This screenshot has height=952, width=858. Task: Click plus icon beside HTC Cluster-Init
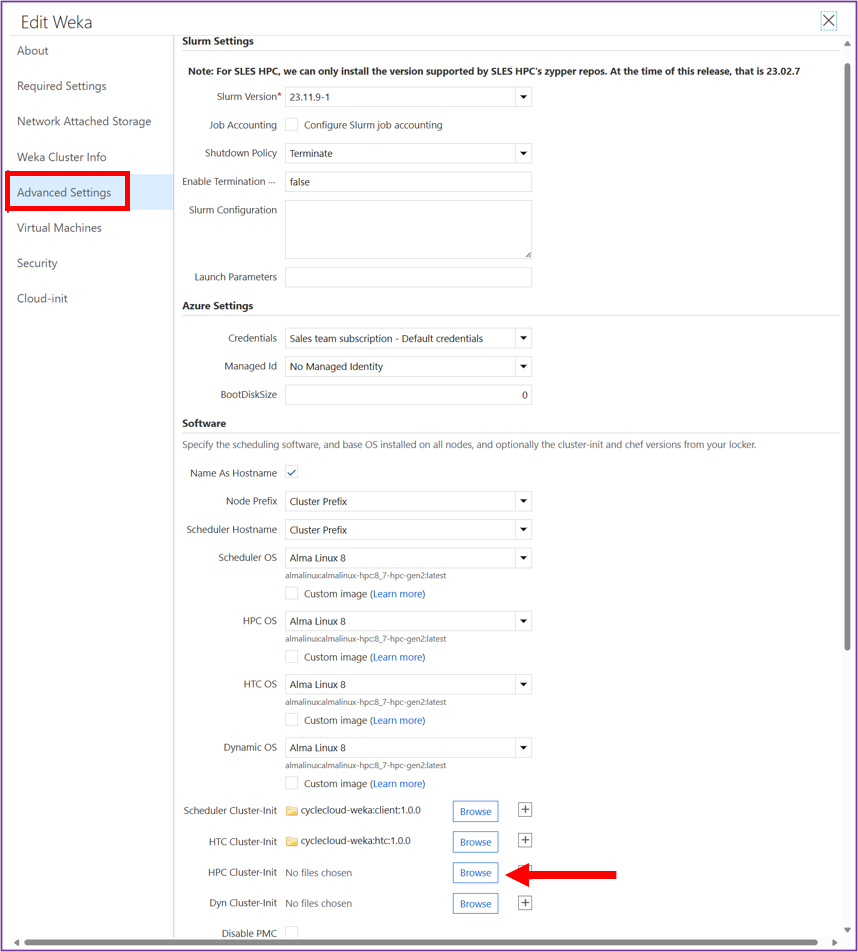pyautogui.click(x=525, y=841)
